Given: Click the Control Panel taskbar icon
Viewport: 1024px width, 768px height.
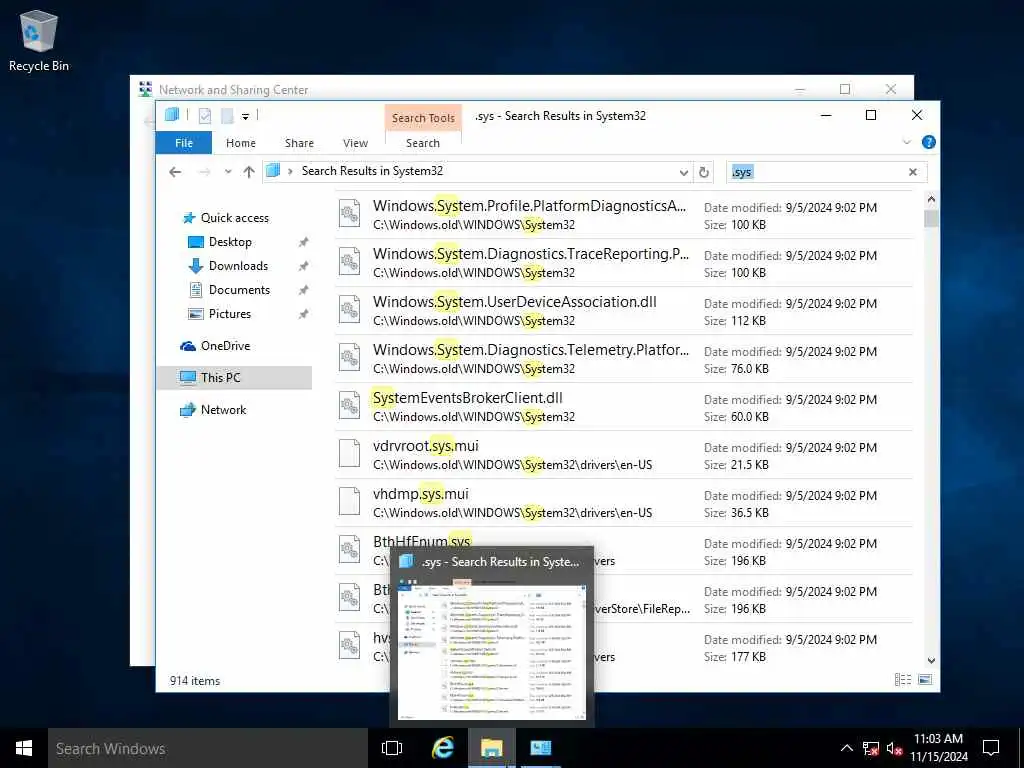Looking at the screenshot, I should (540, 748).
